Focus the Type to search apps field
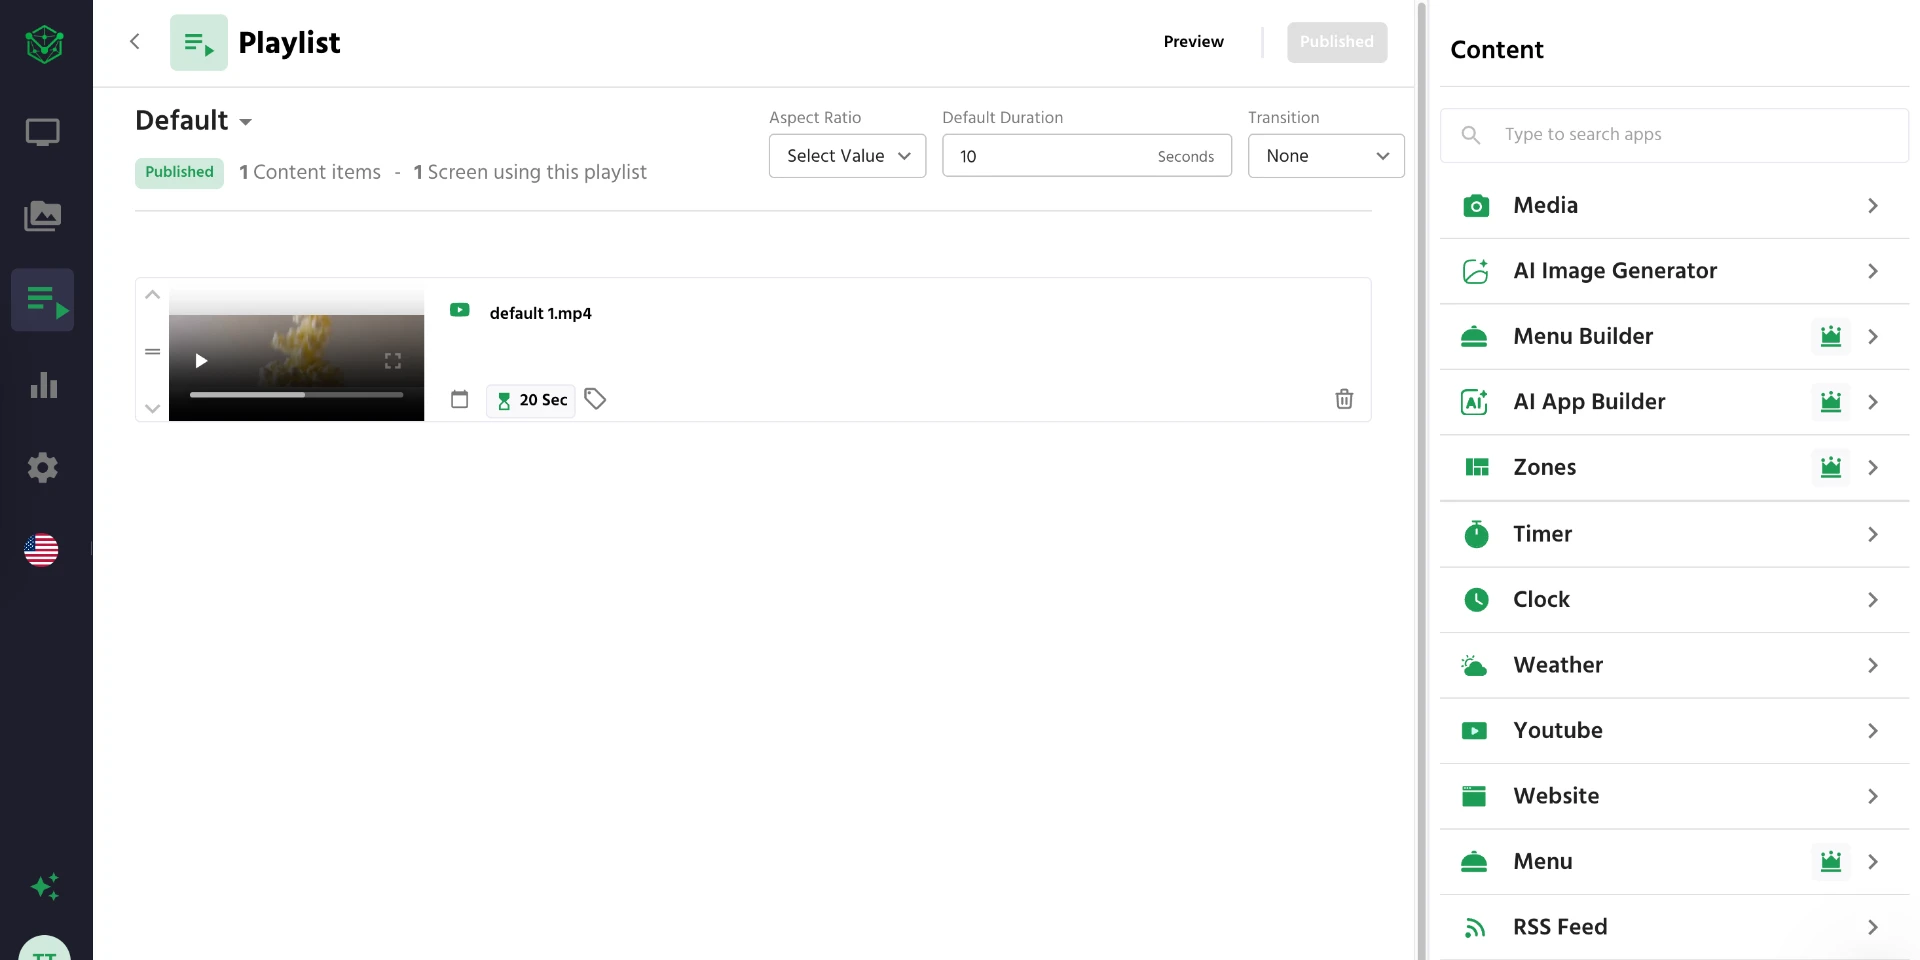Screen dimensions: 1920x960 tap(1674, 135)
